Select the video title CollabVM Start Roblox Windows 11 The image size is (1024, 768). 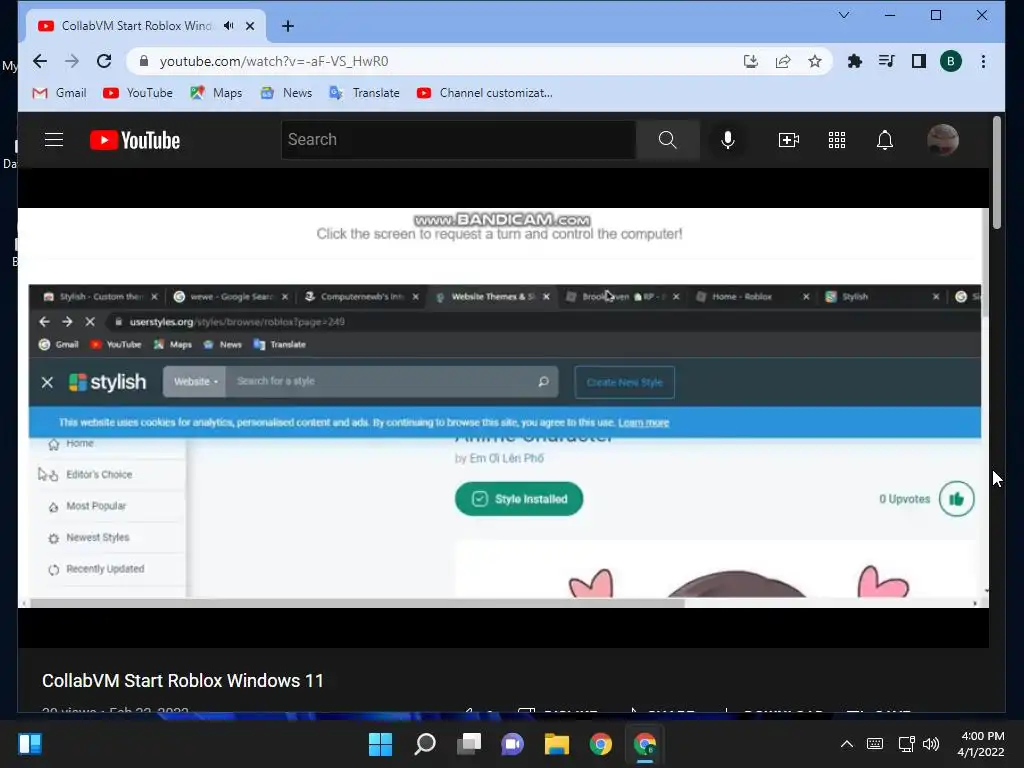[x=183, y=680]
